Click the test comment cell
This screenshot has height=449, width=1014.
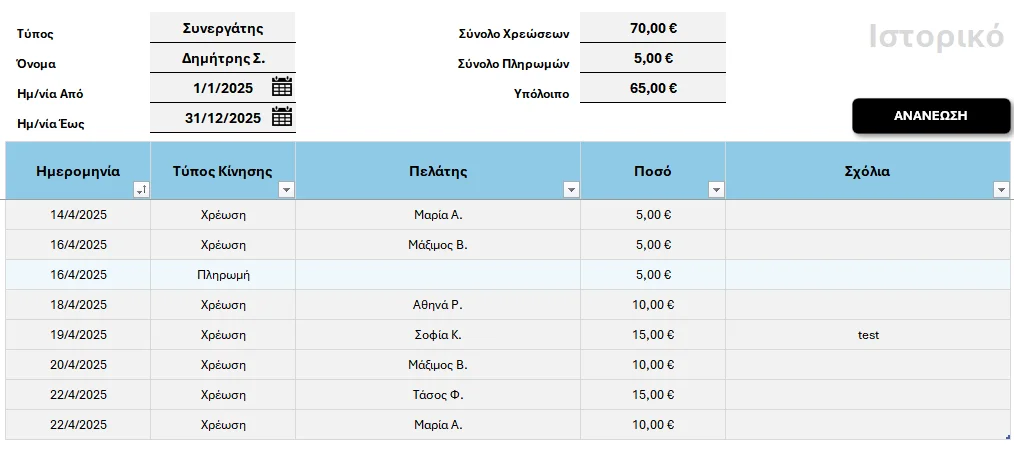pyautogui.click(x=868, y=335)
